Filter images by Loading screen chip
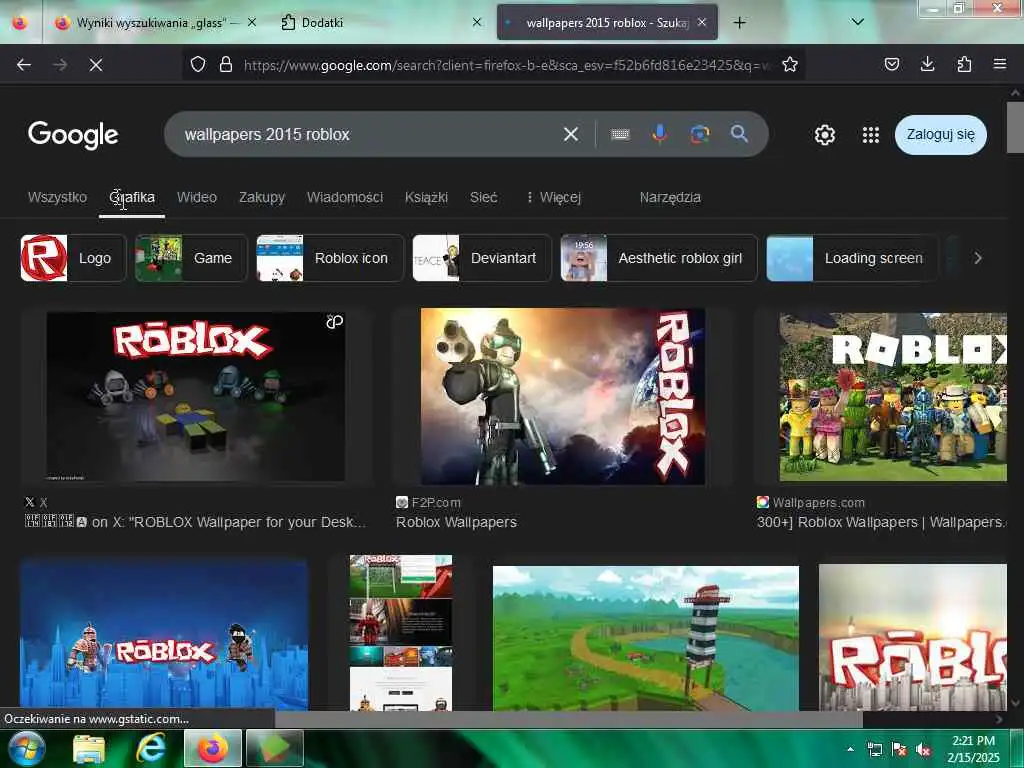1024x768 pixels. [x=852, y=258]
